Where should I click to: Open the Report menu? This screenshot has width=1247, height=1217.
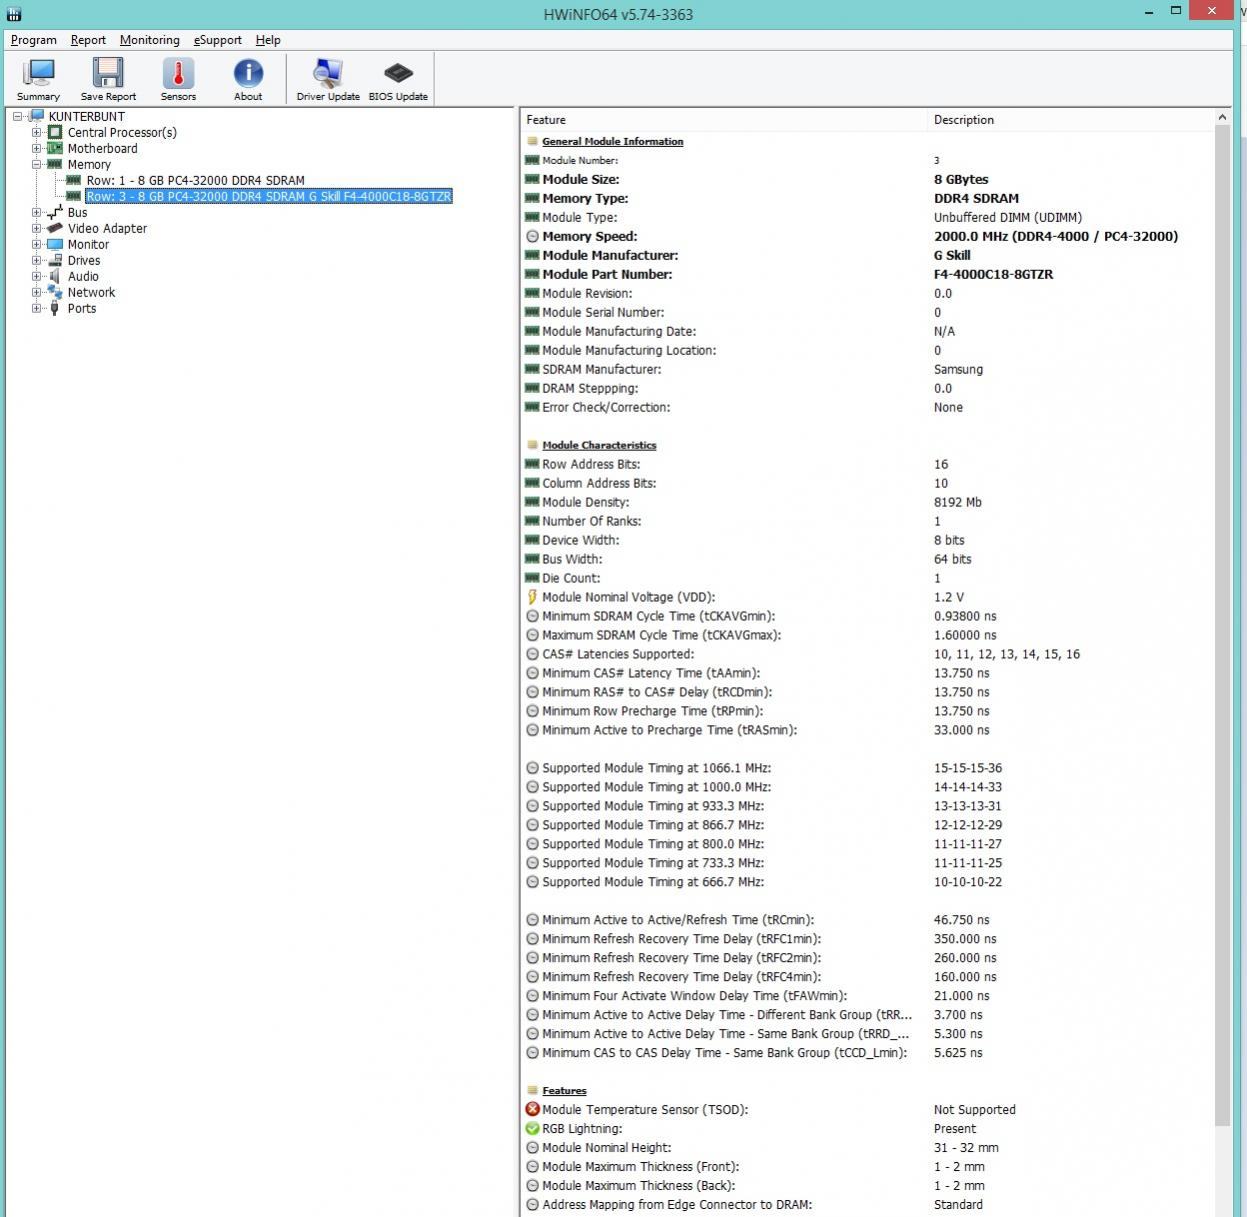pos(88,40)
